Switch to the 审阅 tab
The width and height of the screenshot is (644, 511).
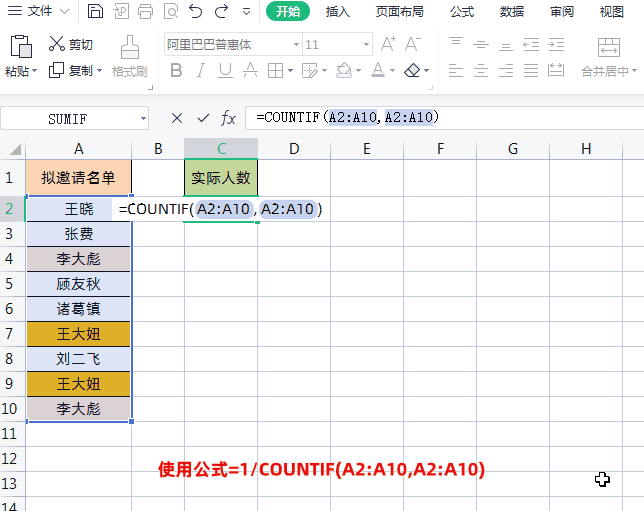pyautogui.click(x=562, y=12)
